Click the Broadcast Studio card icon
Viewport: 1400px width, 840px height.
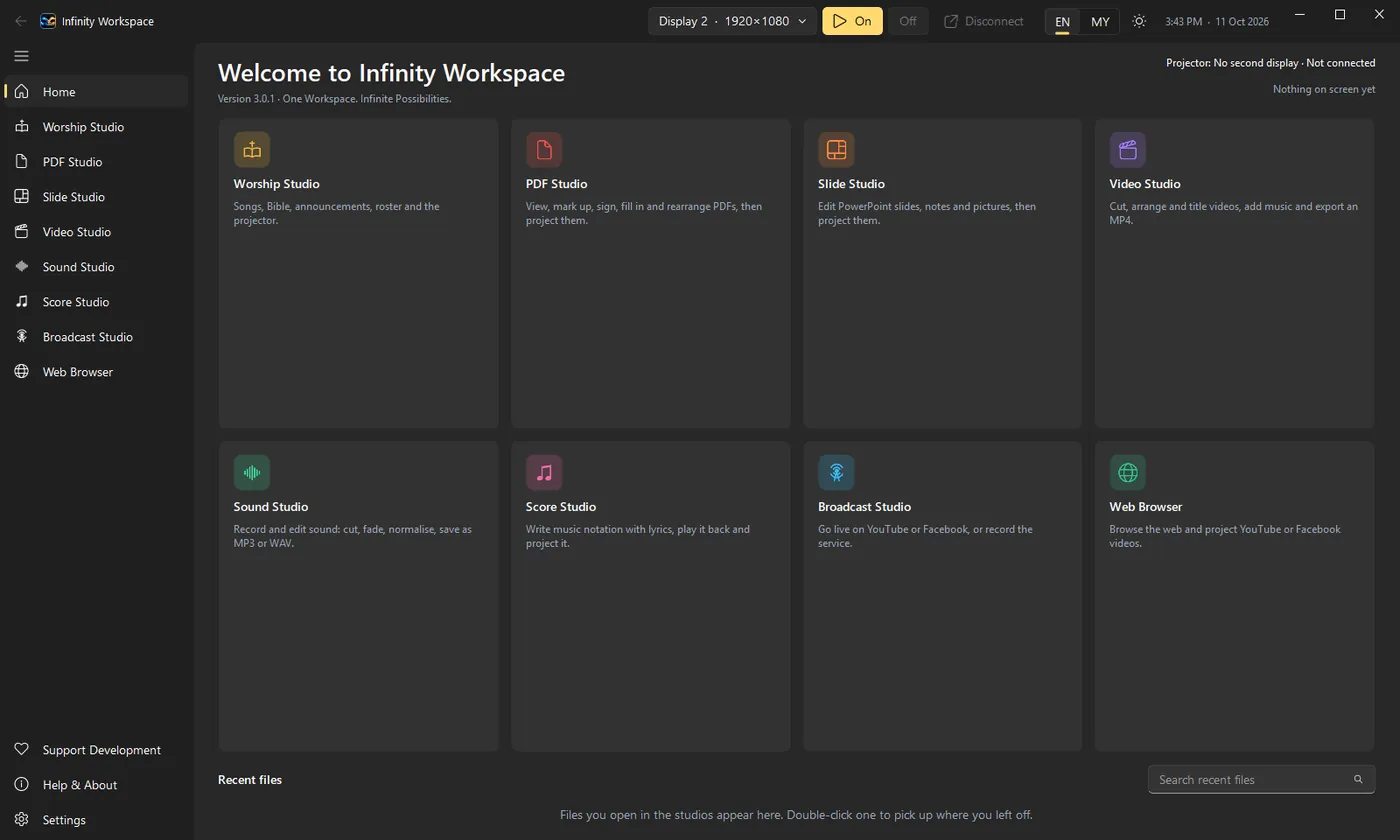836,472
